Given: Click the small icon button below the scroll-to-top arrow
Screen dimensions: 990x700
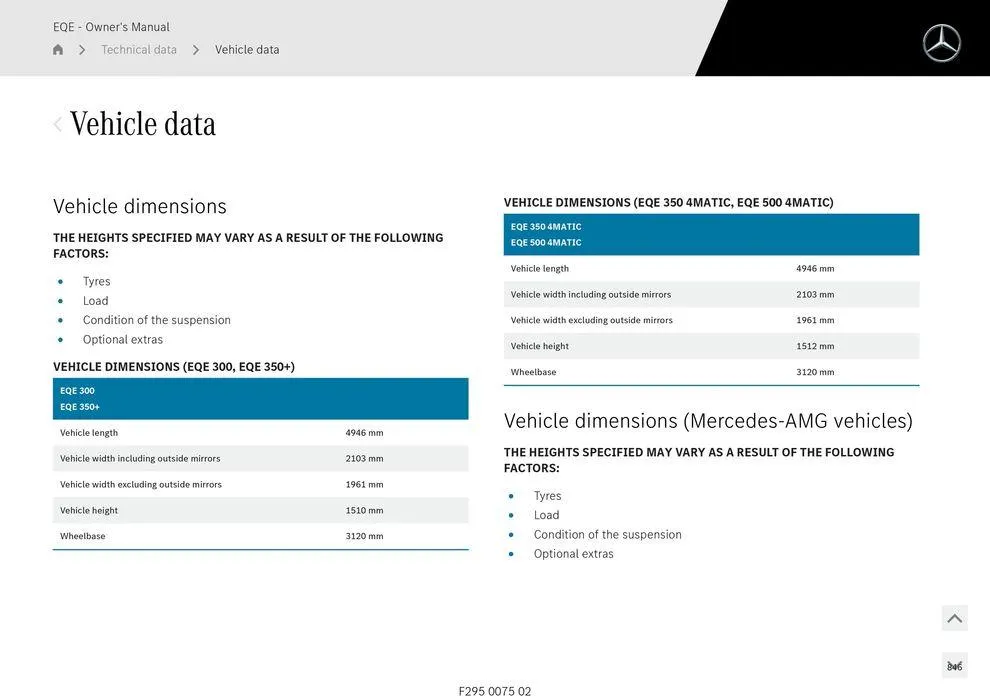Looking at the screenshot, I should tap(954, 666).
